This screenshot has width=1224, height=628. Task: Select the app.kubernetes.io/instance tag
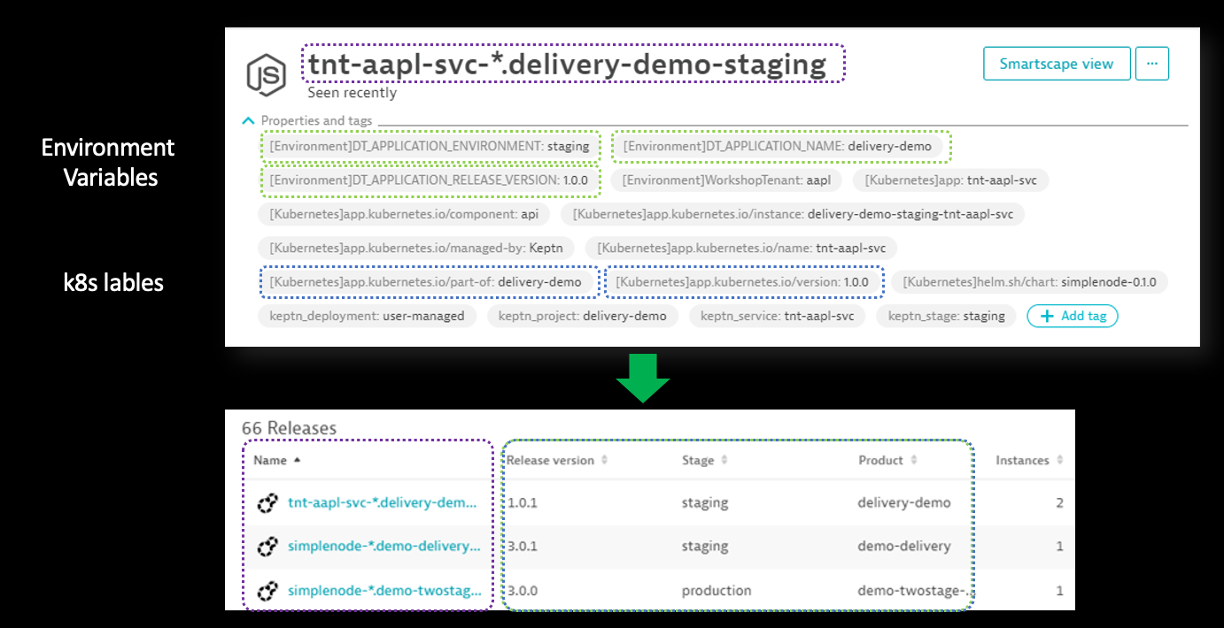point(792,214)
